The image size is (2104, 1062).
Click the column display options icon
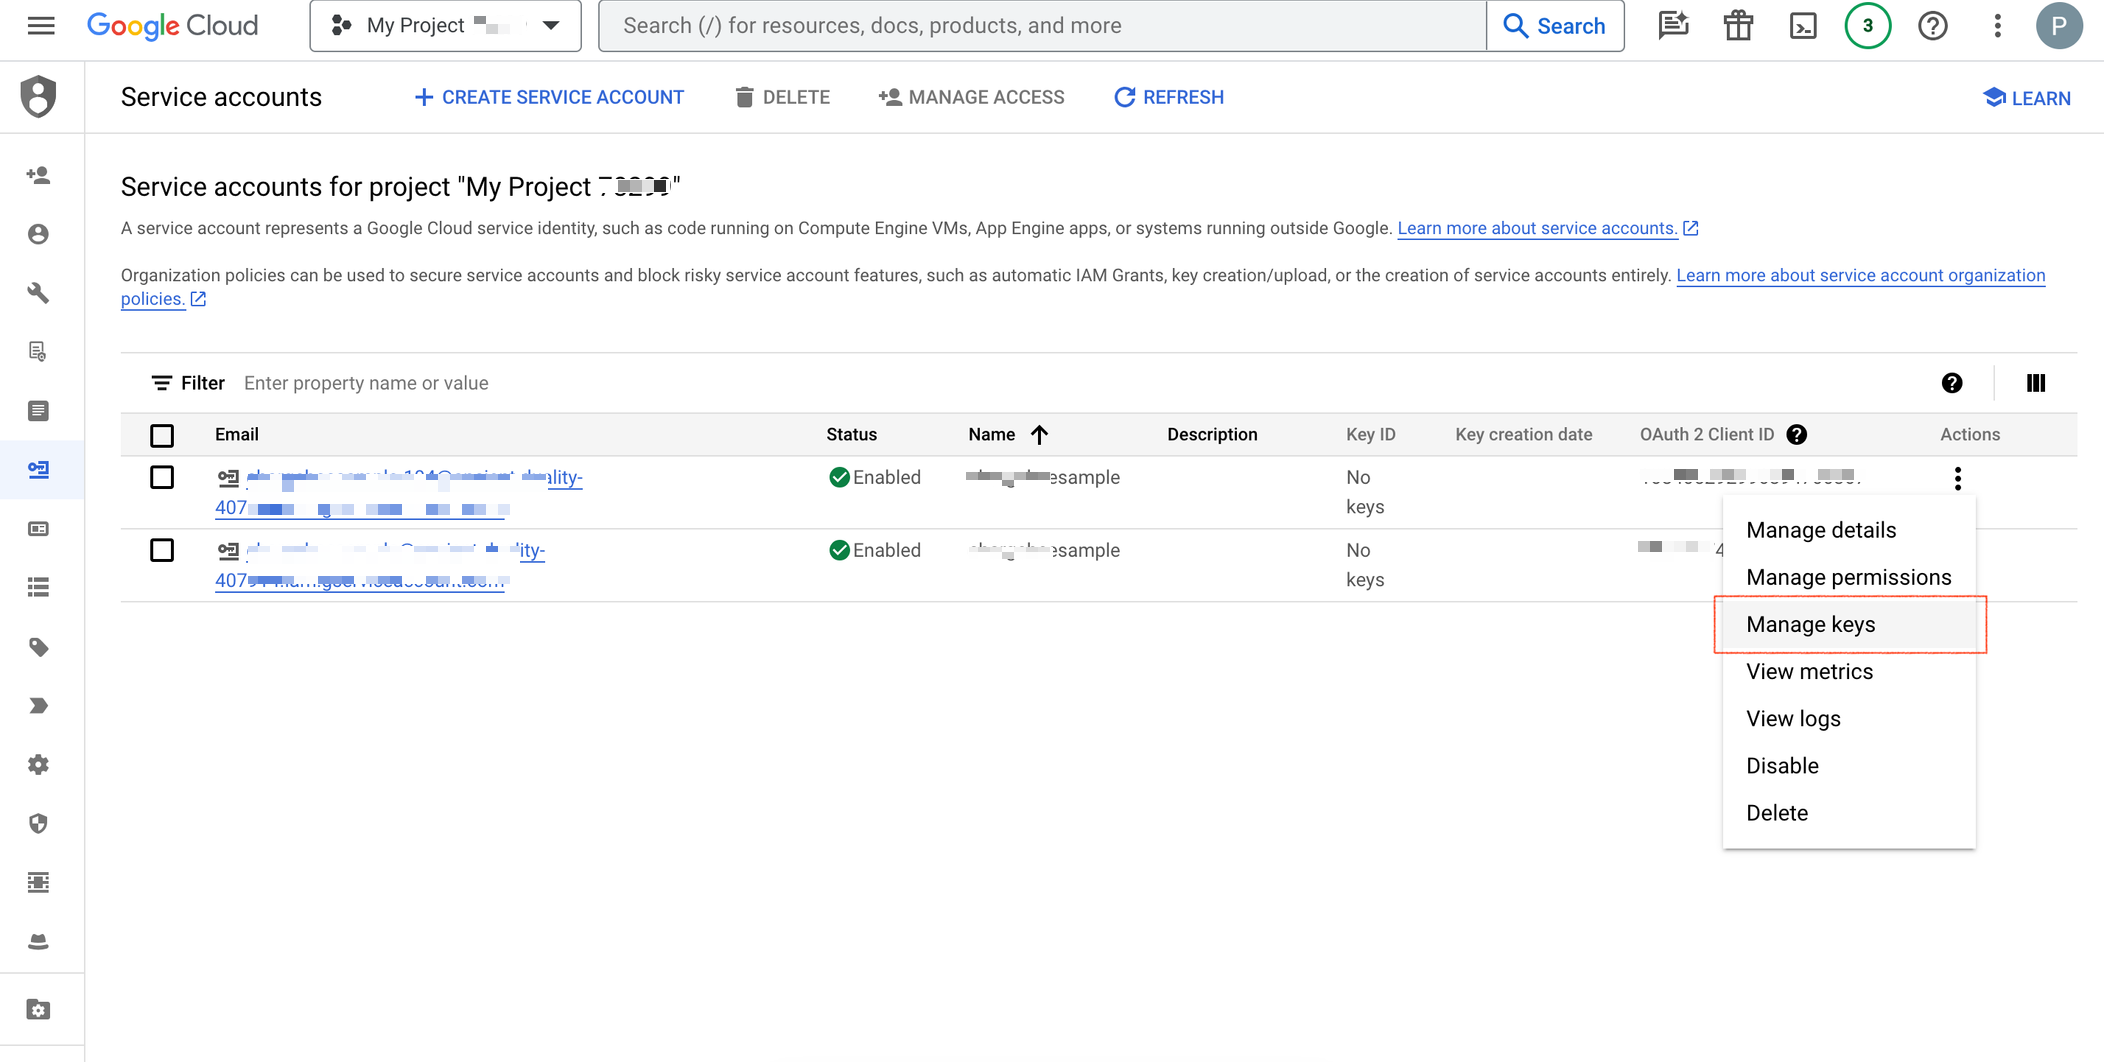[2035, 383]
